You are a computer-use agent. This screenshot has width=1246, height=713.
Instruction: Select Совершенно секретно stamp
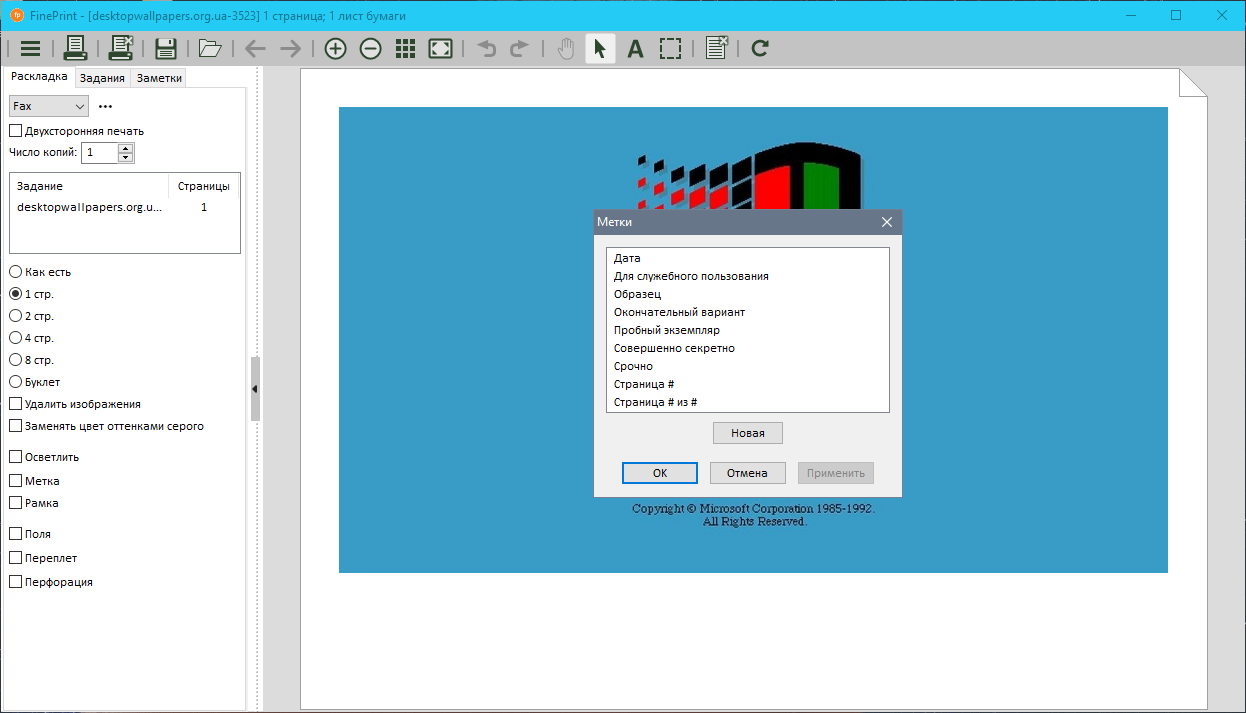[x=748, y=348]
